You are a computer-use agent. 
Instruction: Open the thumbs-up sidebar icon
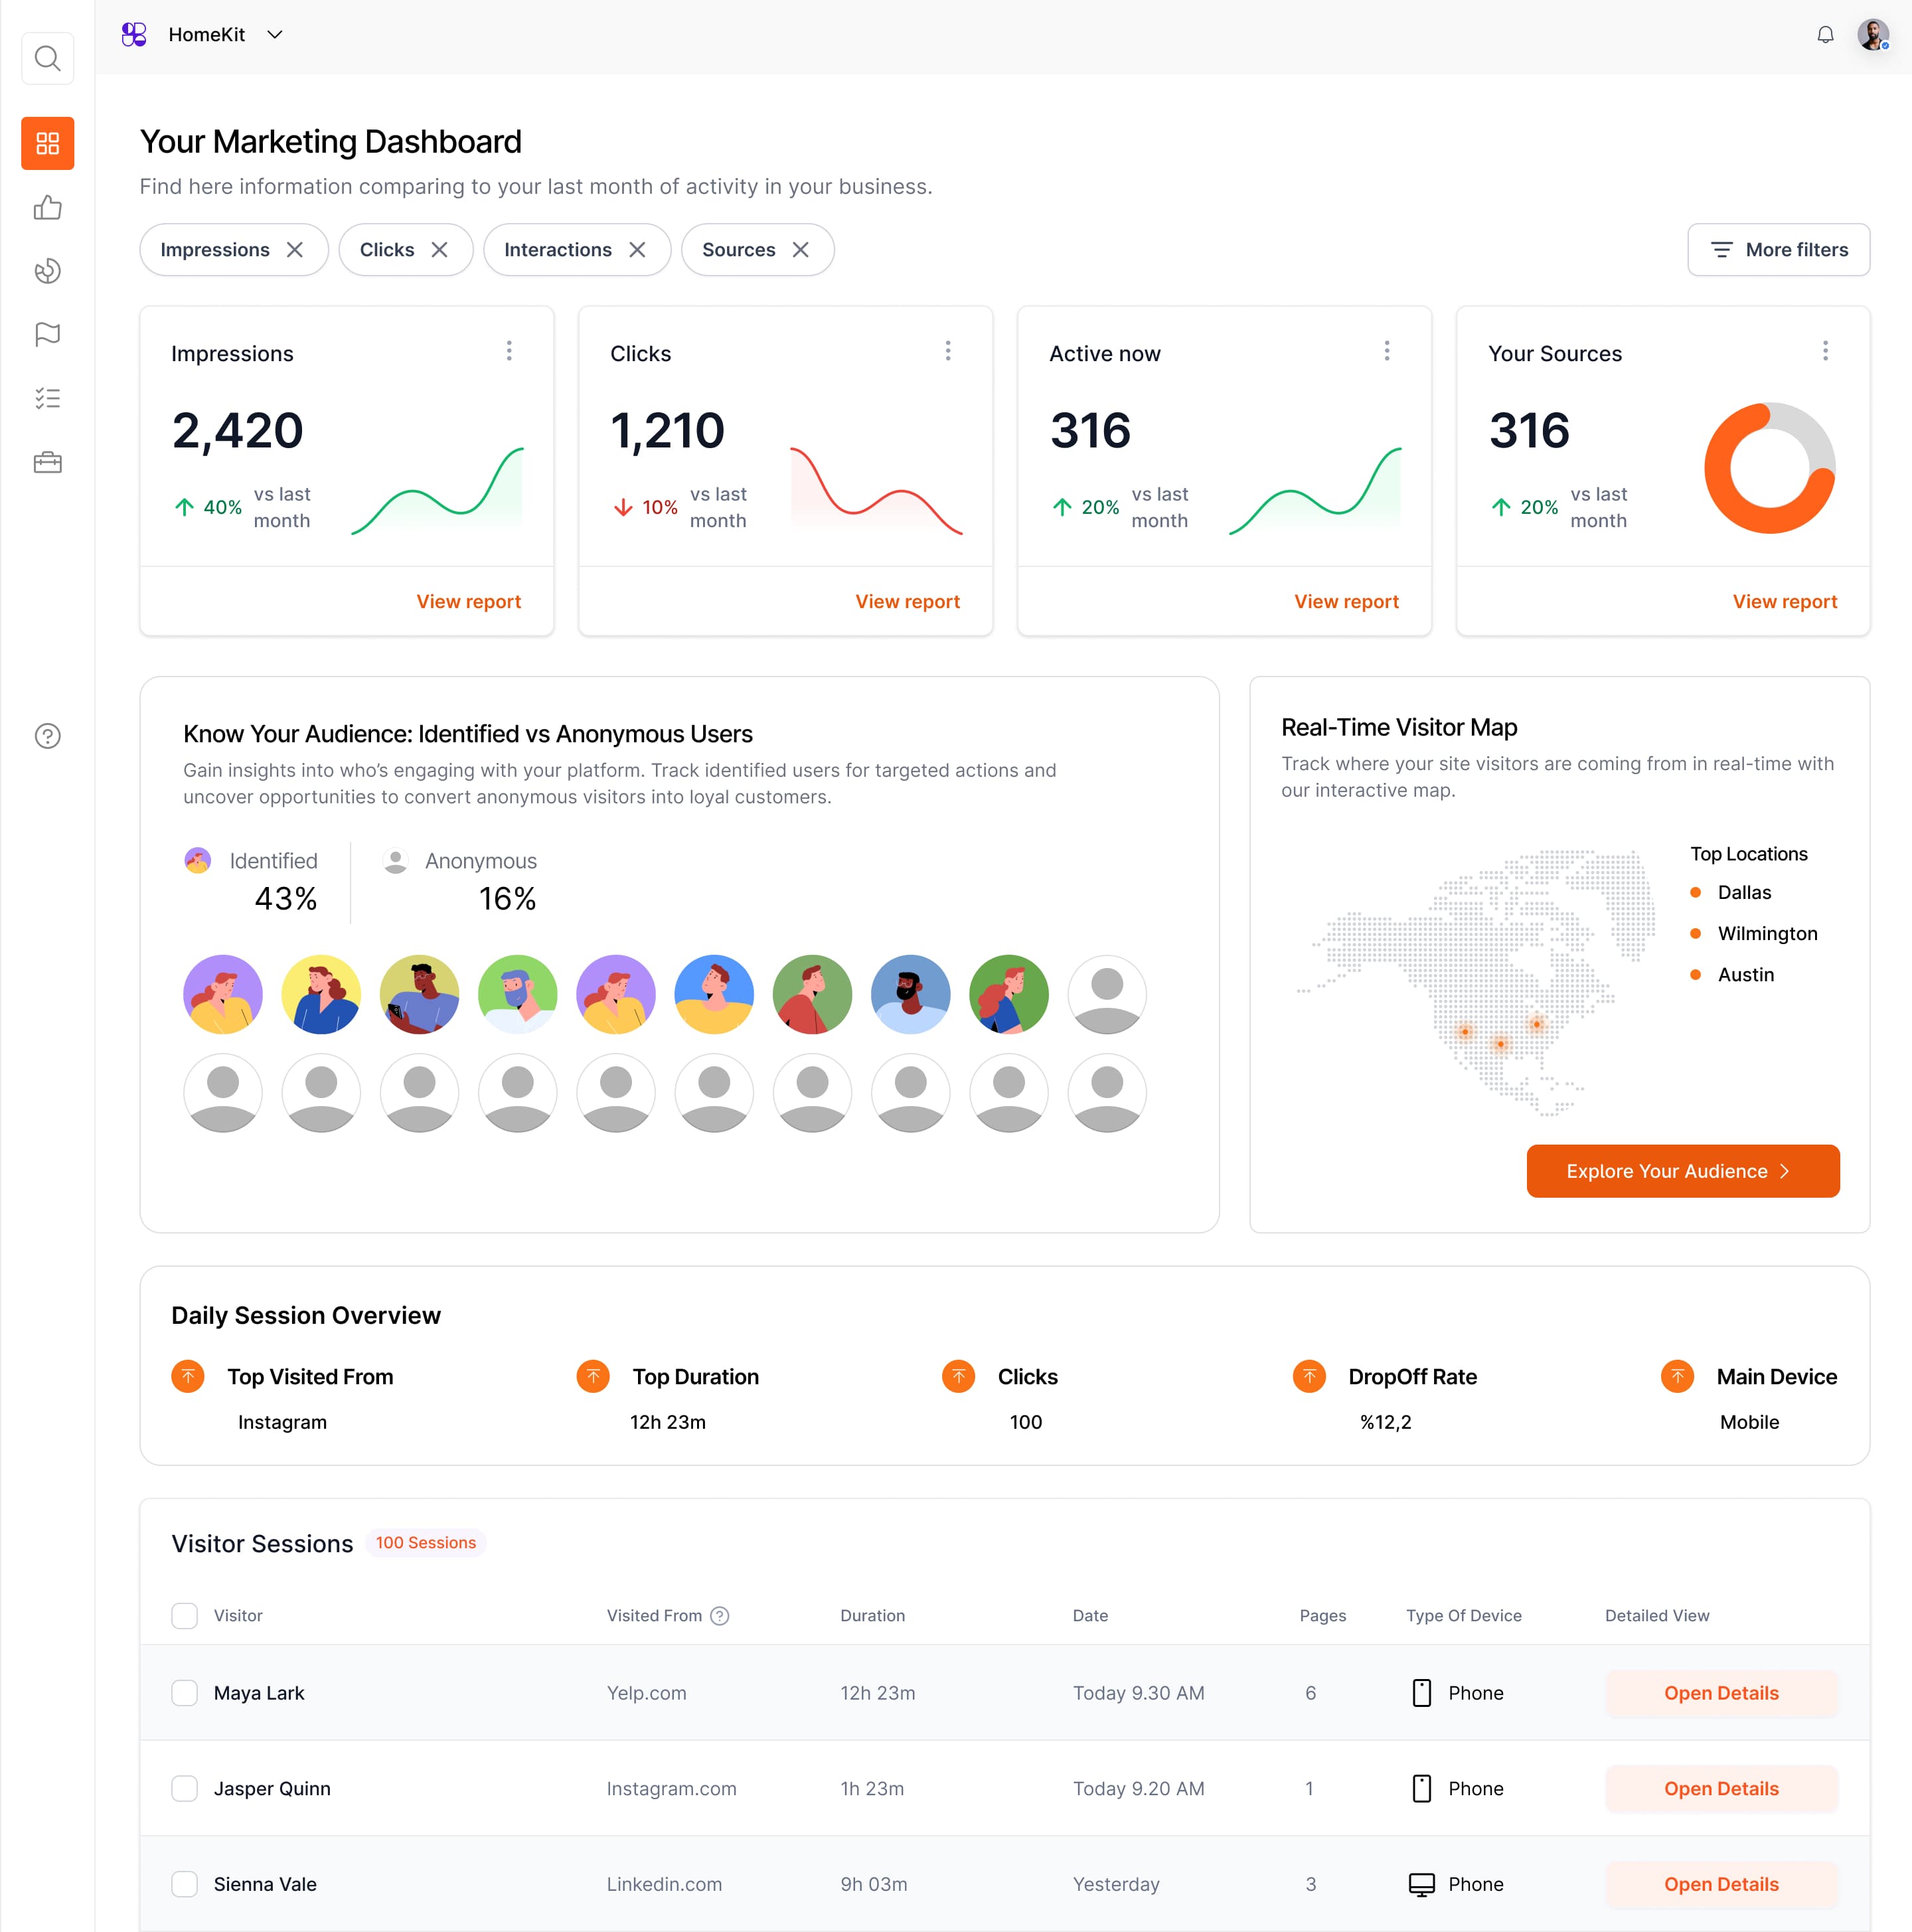pos(47,208)
